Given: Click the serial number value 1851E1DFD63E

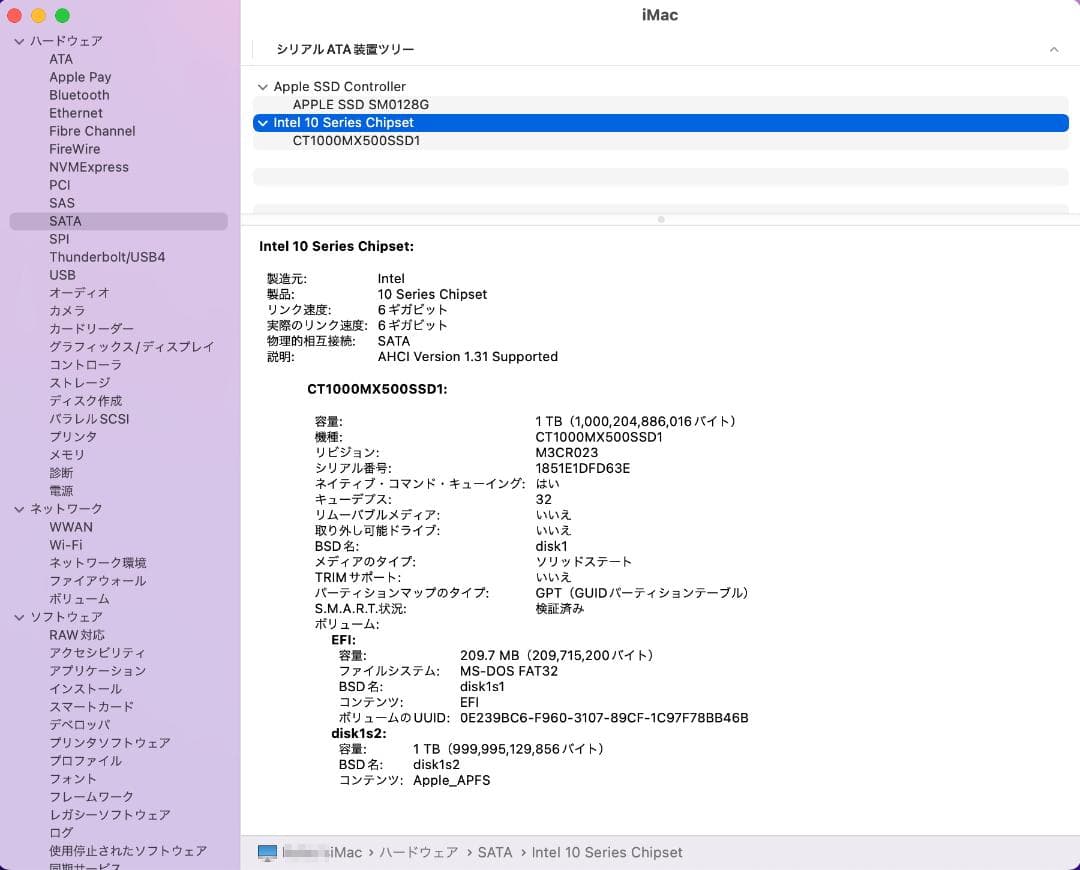Looking at the screenshot, I should coord(583,468).
